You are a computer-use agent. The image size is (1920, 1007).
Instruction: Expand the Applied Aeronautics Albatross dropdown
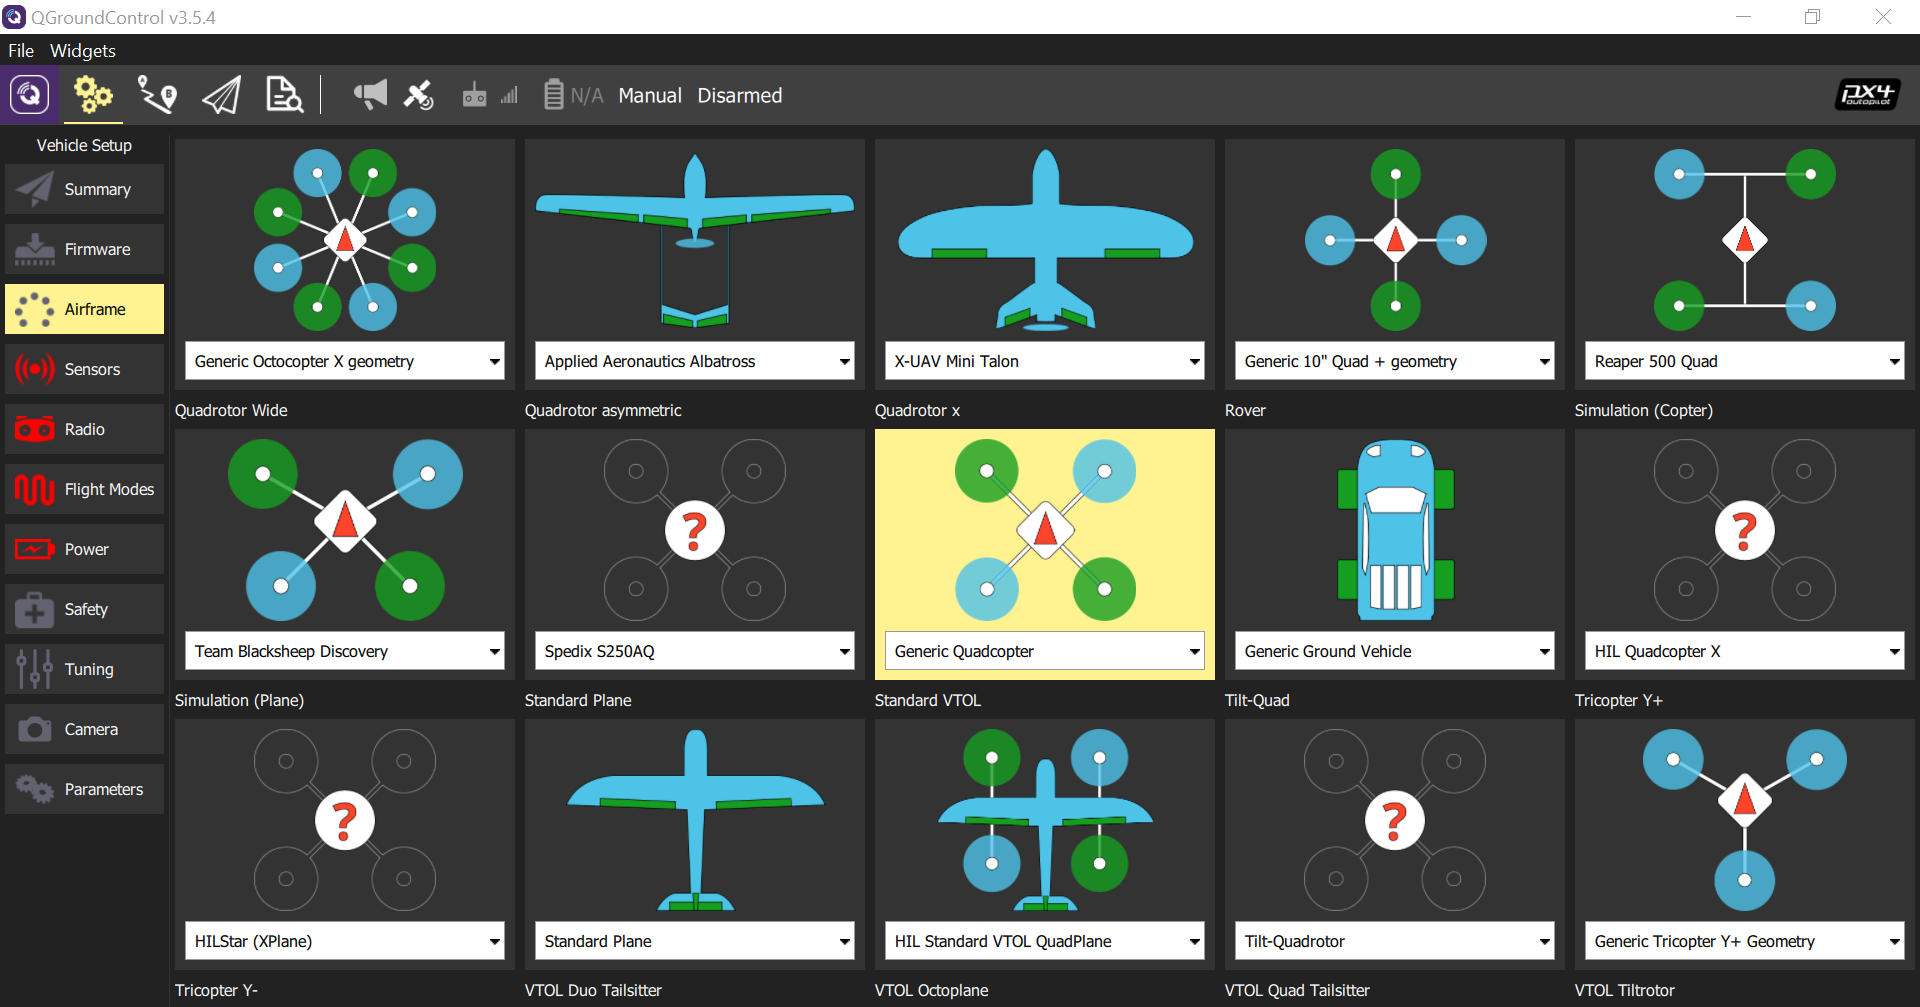(x=695, y=361)
